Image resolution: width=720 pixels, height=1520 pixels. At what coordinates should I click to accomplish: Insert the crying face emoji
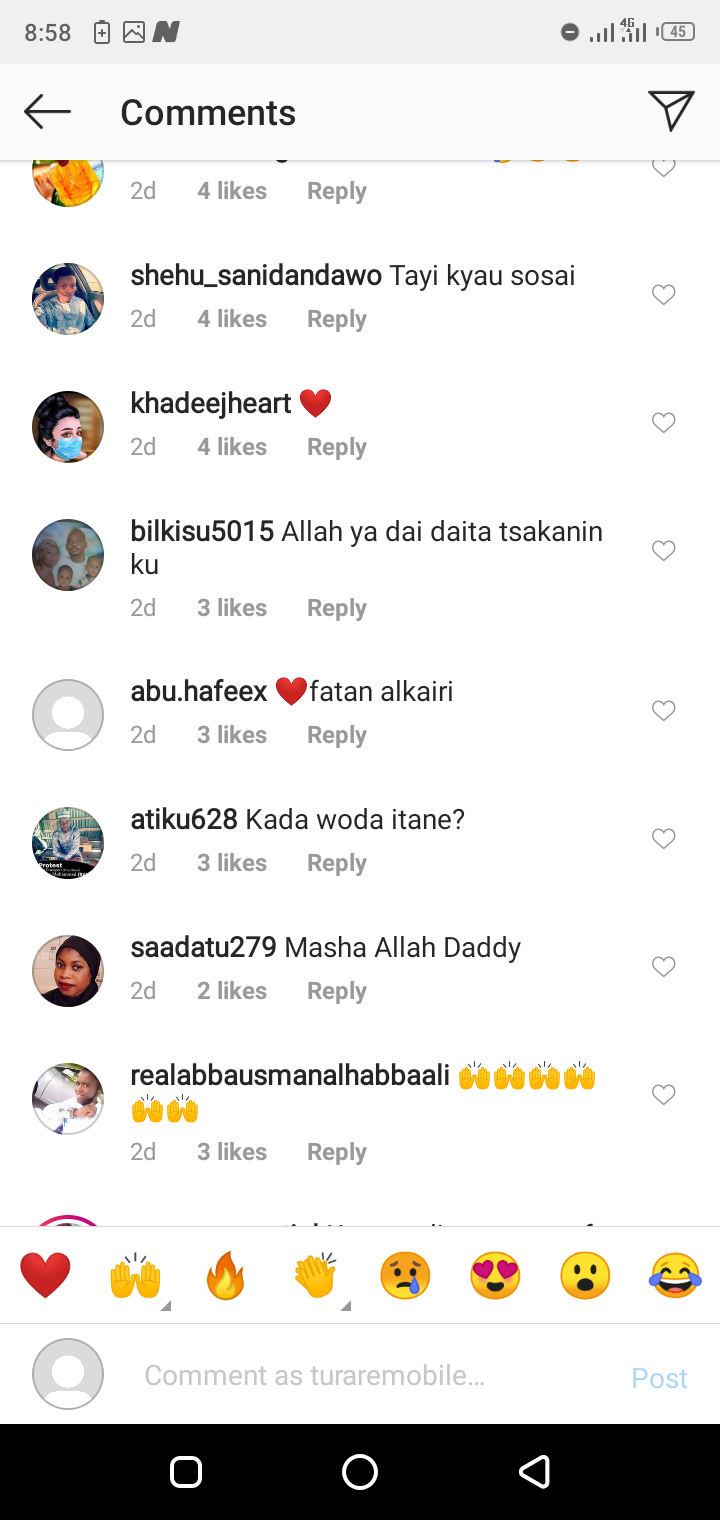coord(405,1276)
